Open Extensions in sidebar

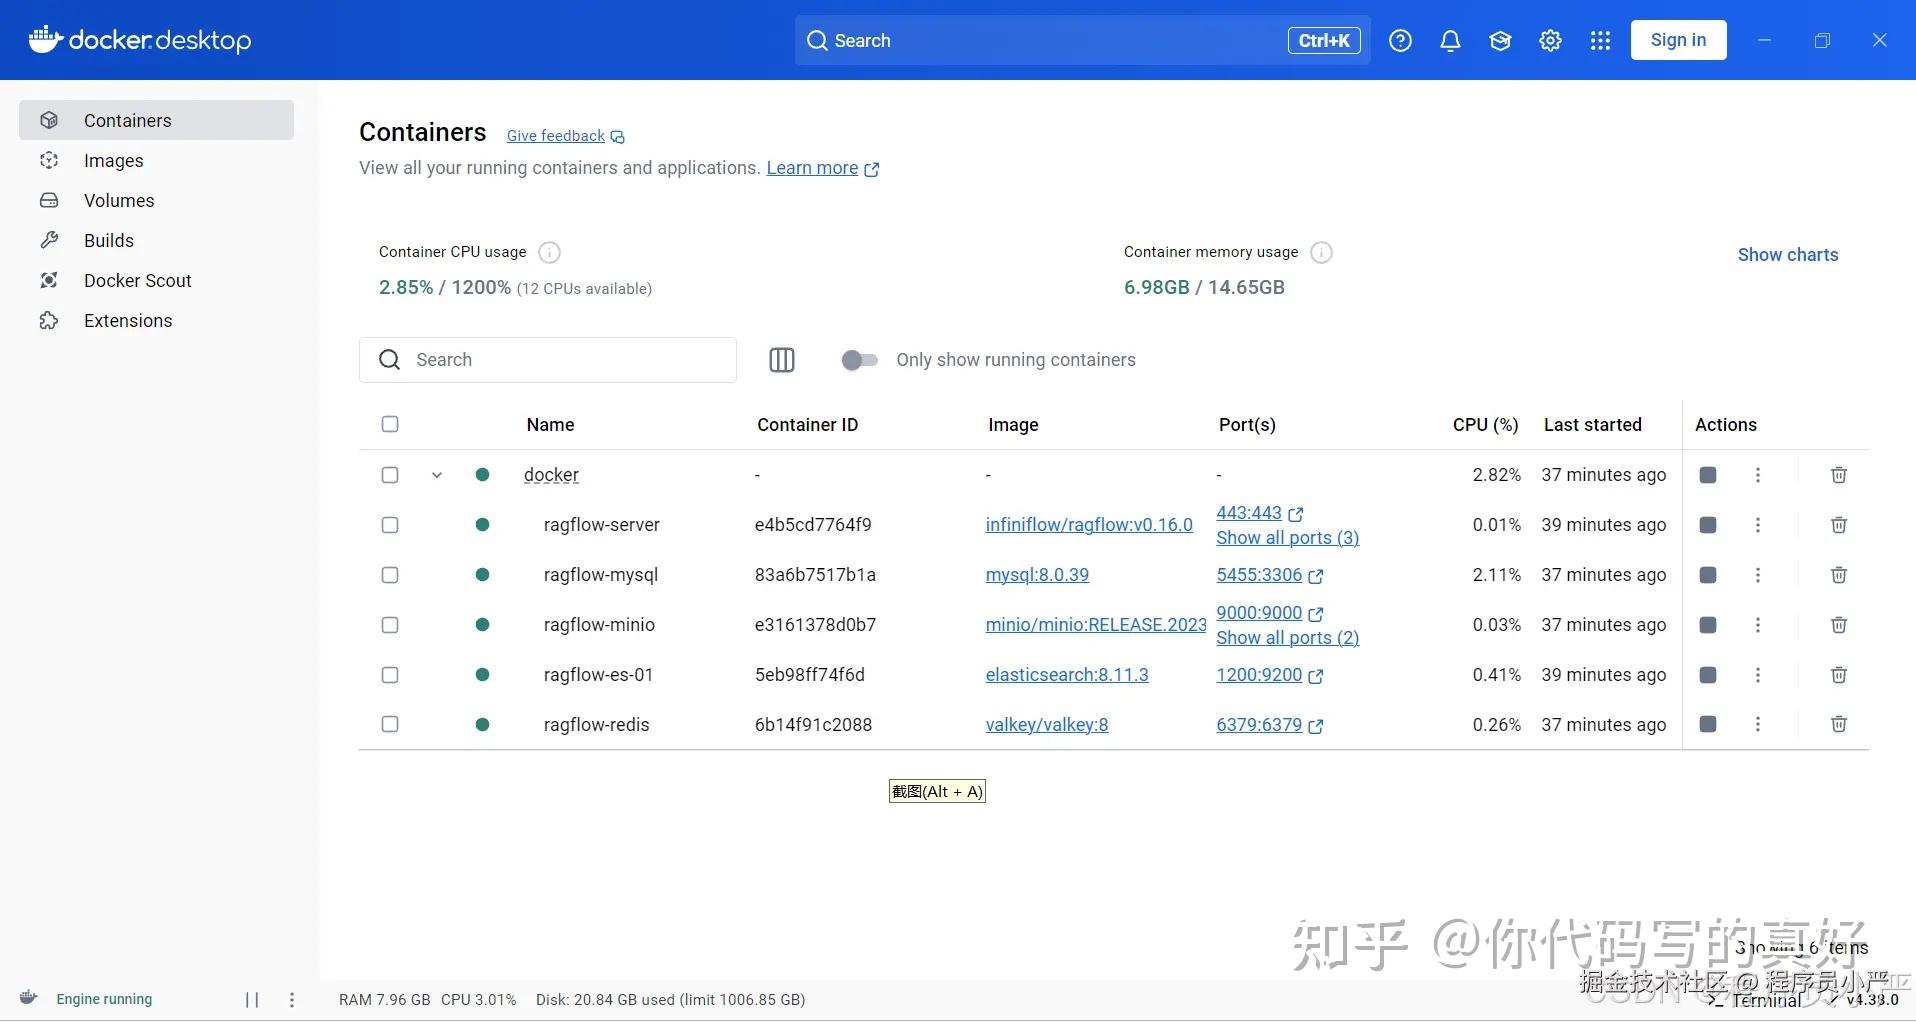click(x=156, y=320)
